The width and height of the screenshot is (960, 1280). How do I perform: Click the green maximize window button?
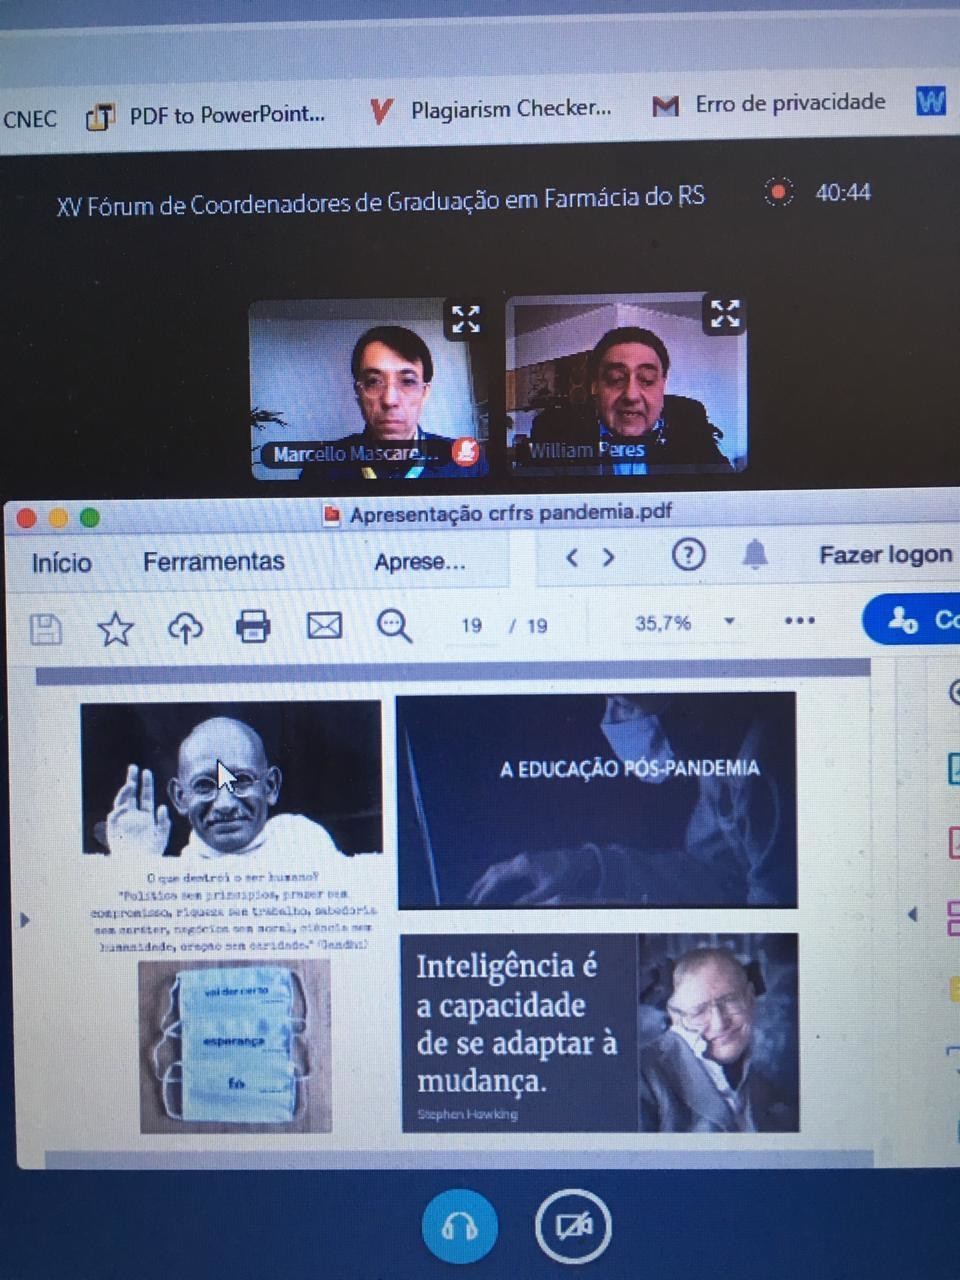[90, 517]
